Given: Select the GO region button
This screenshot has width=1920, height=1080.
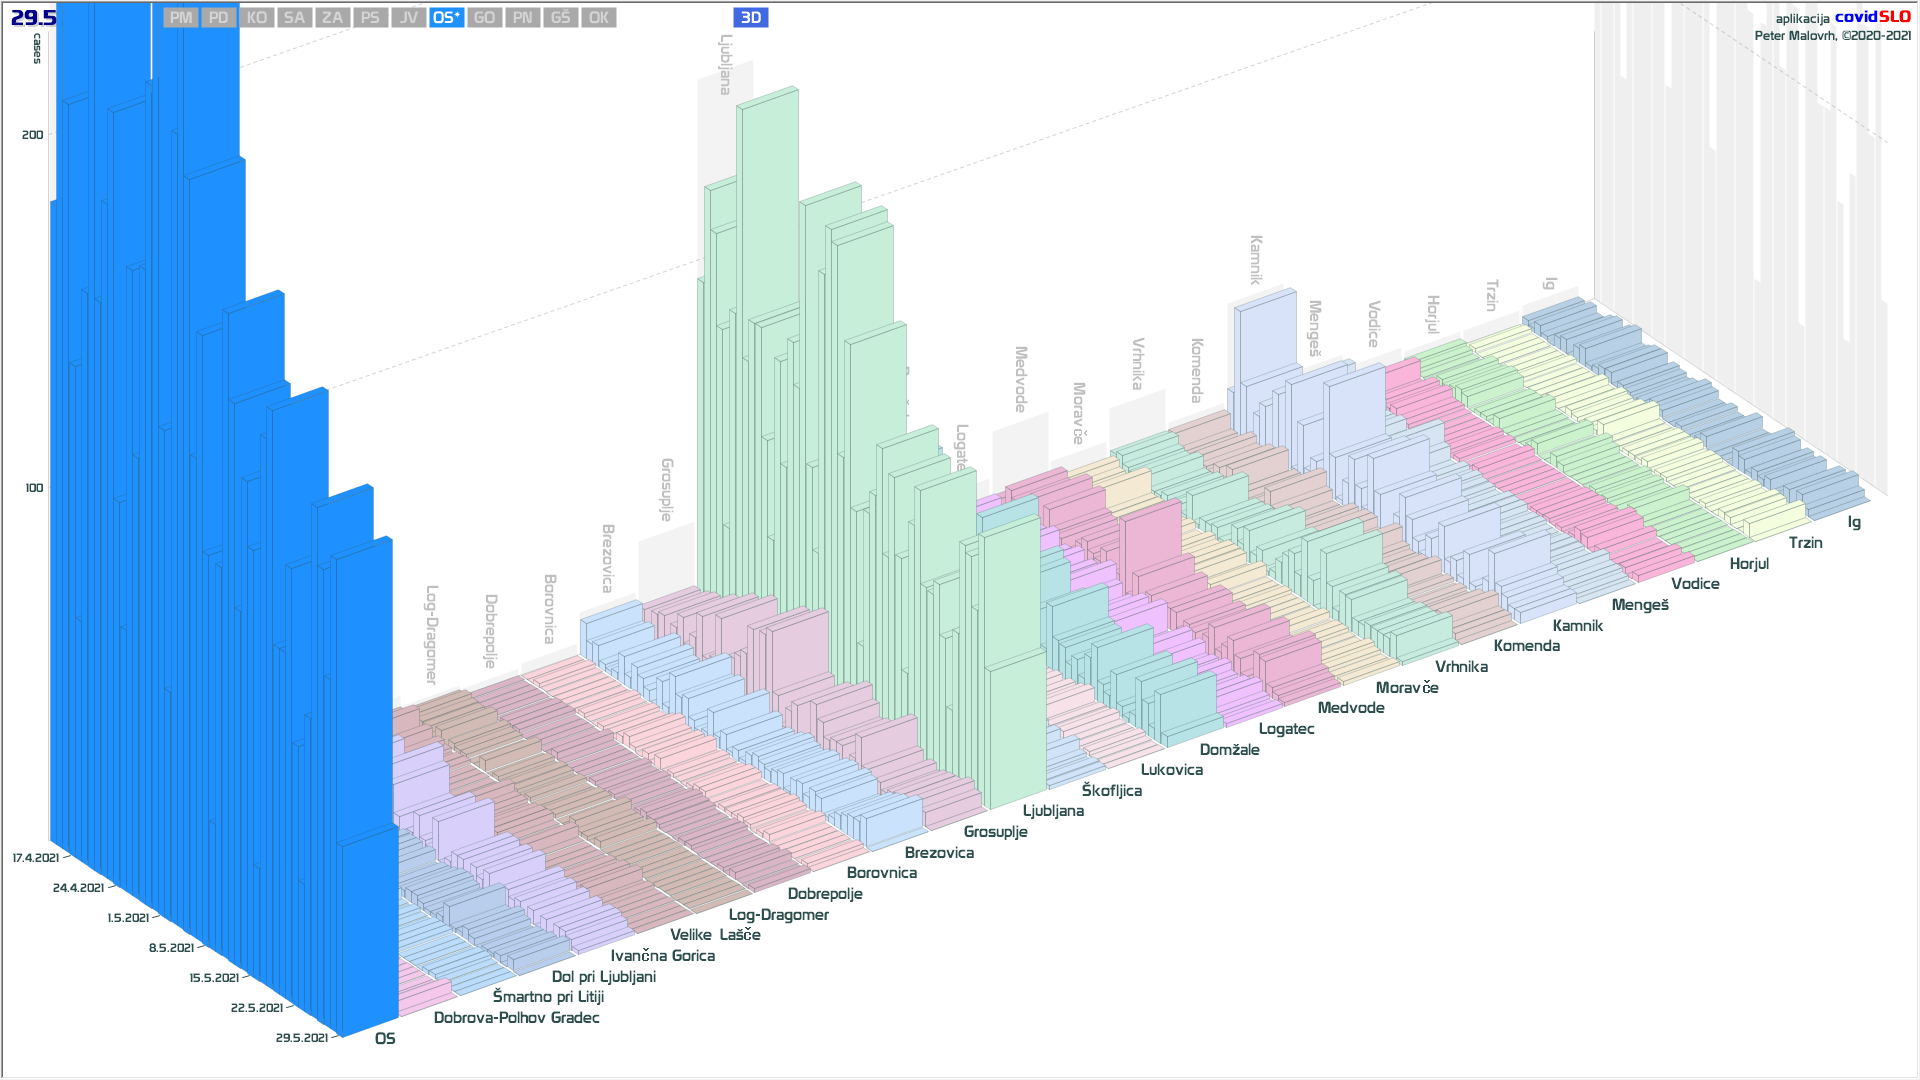Looking at the screenshot, I should tap(484, 18).
